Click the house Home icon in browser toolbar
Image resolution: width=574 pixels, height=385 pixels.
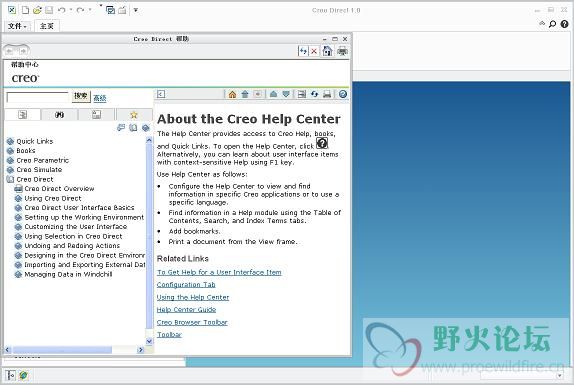point(327,51)
